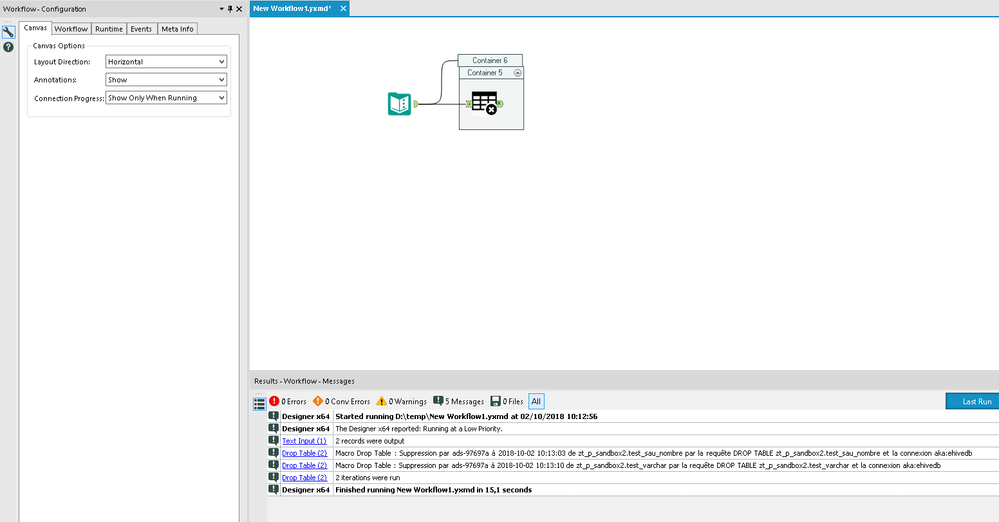Pin the Workflow Configuration panel
The width and height of the screenshot is (999, 522).
pyautogui.click(x=230, y=9)
